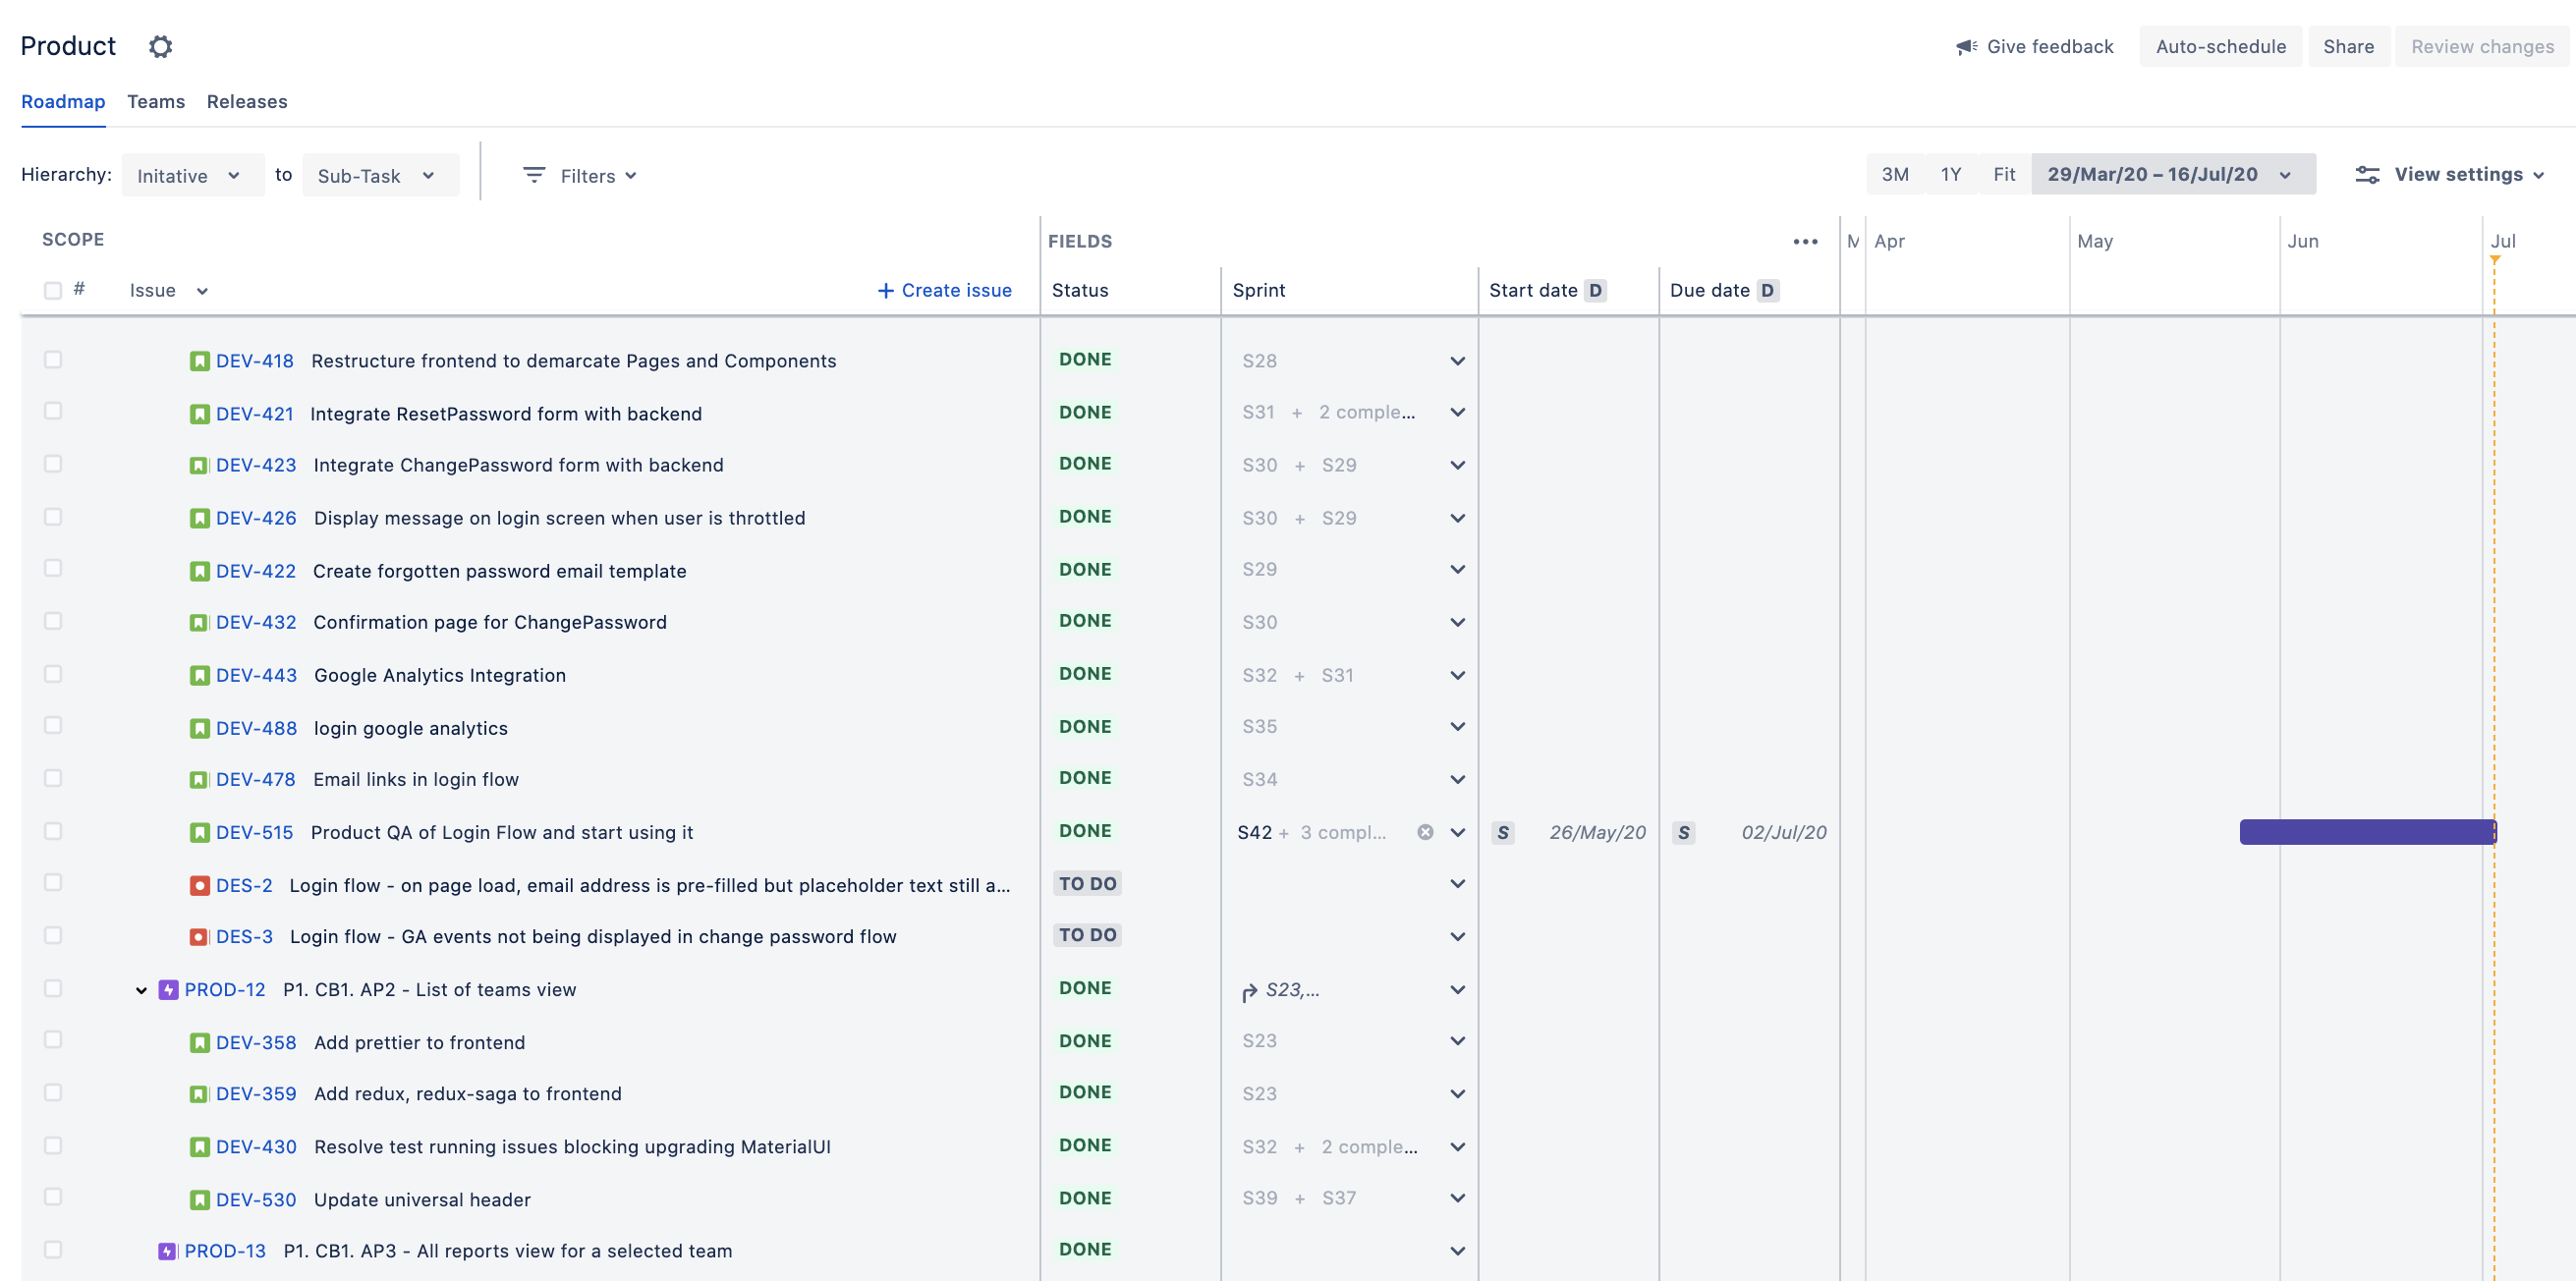Open the date range 29/Mar/20 – 16/Jul/20 dropdown
Viewport: 2576px width, 1281px height.
tap(2172, 174)
